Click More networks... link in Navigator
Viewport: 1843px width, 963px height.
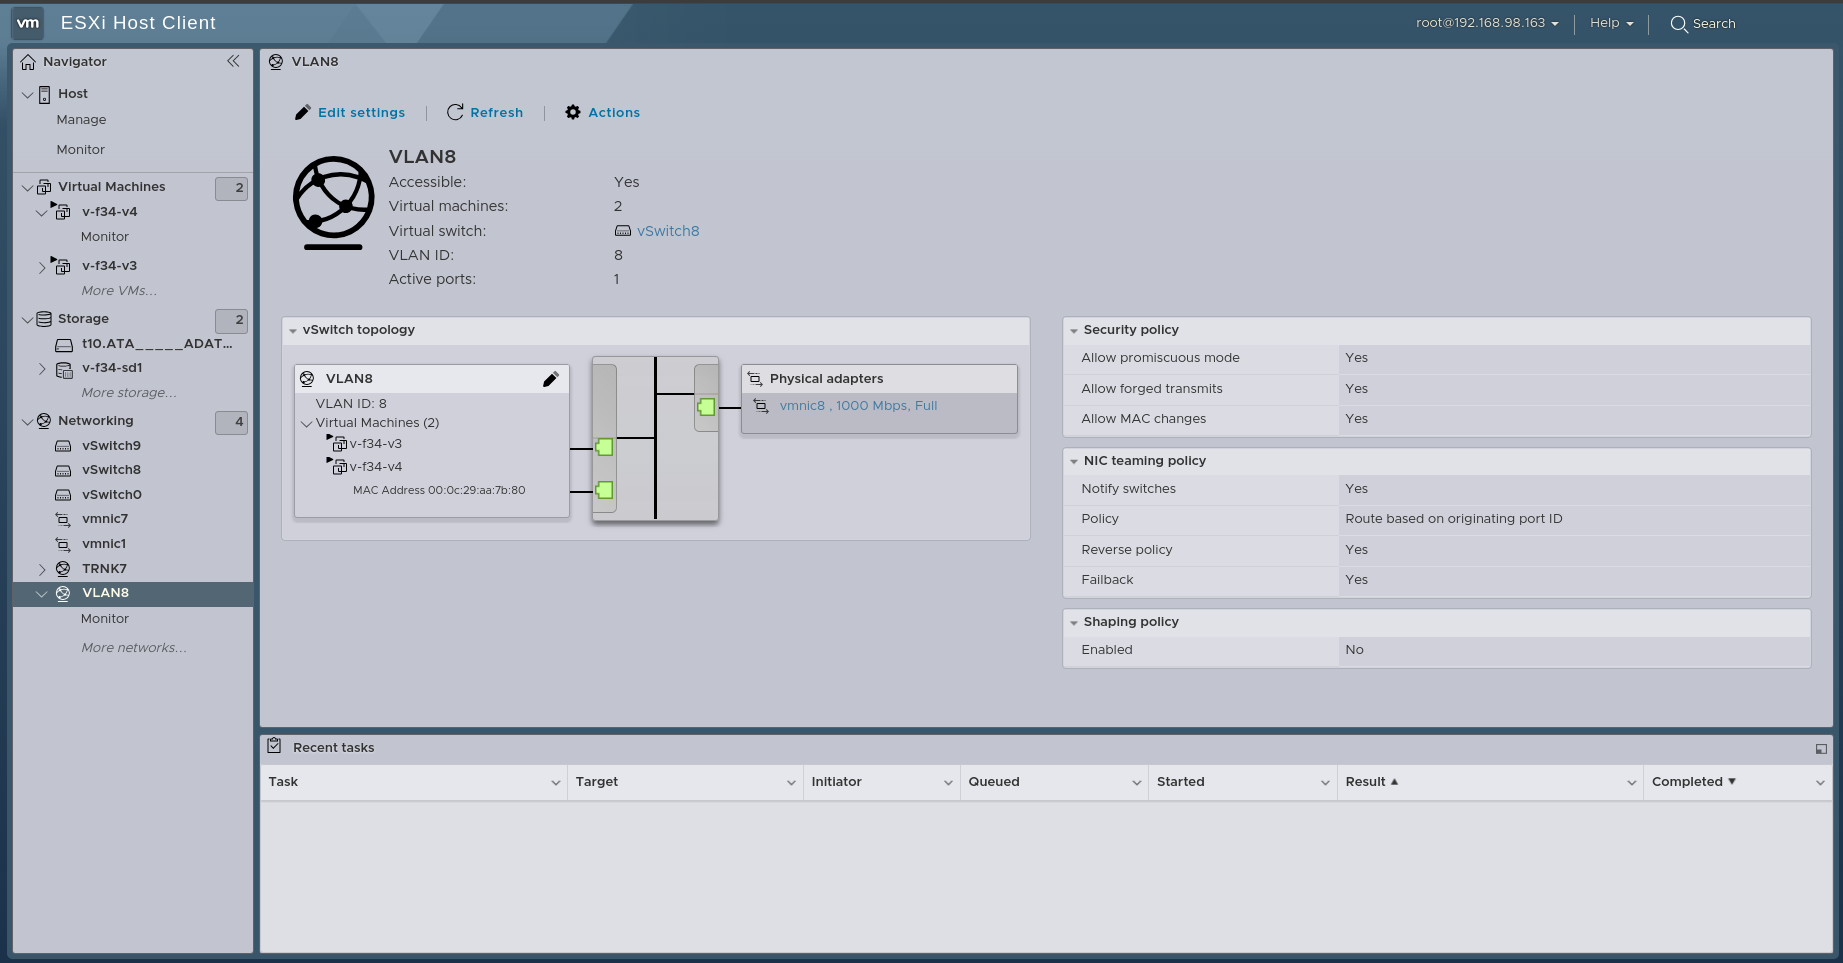point(134,648)
